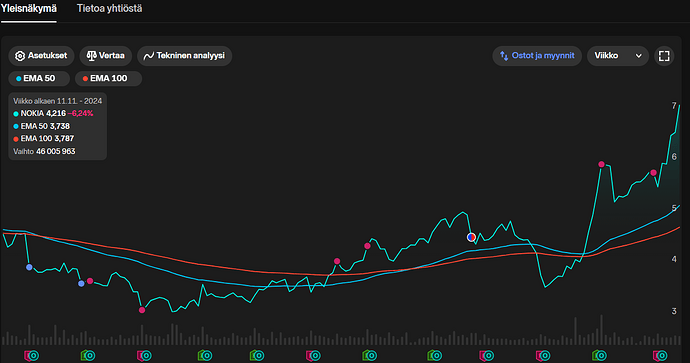
Task: Toggle the EMA 50 indicator chip
Action: coord(39,78)
